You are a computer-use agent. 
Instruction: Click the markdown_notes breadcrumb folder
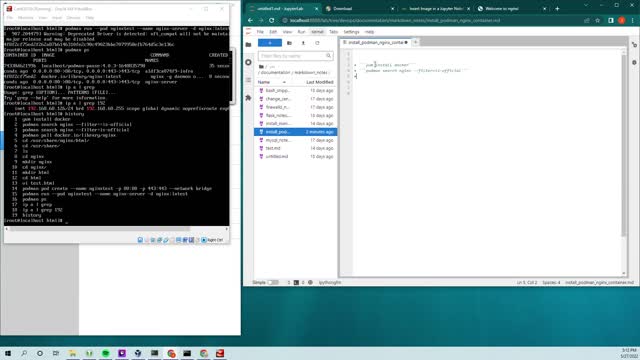coord(311,73)
